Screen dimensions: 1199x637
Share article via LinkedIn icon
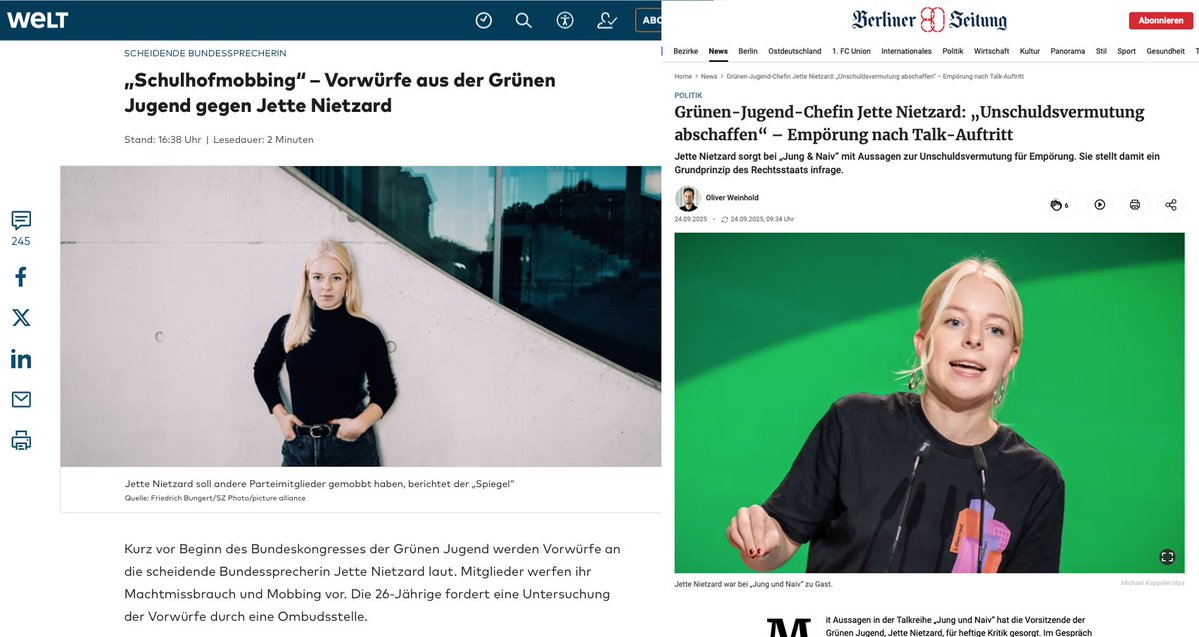[x=21, y=359]
